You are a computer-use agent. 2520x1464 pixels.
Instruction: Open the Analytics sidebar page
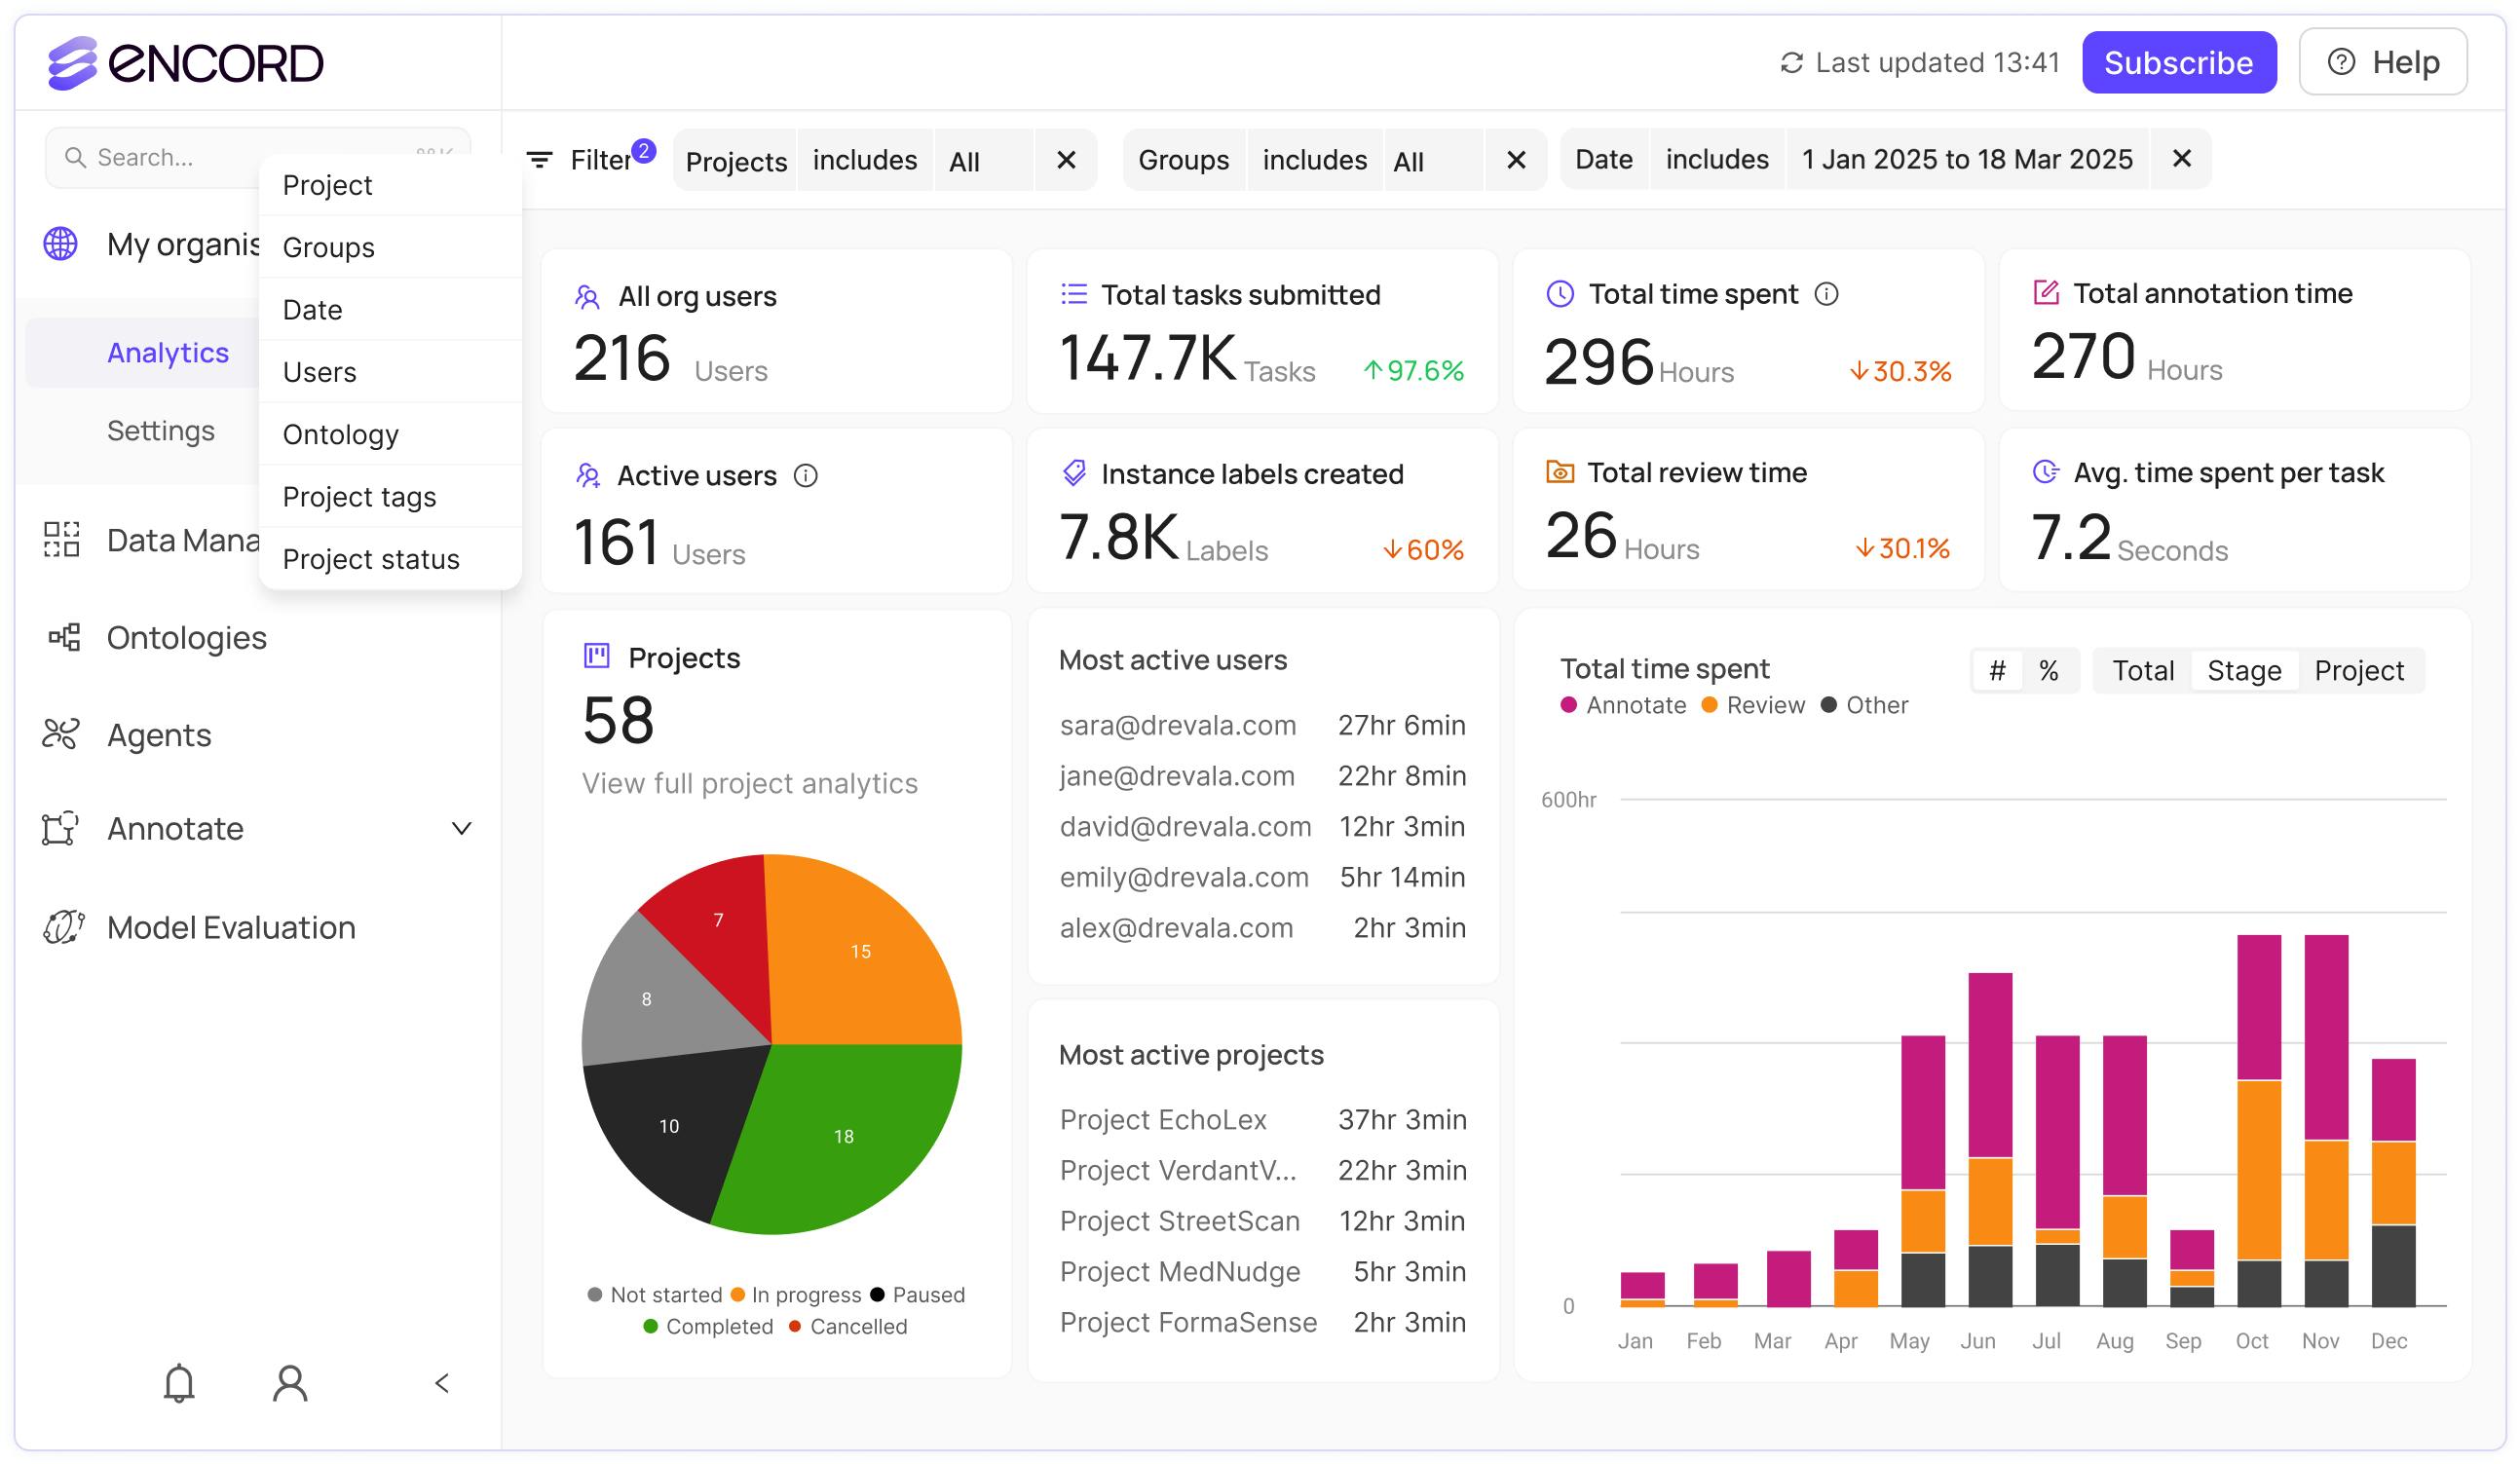[168, 353]
